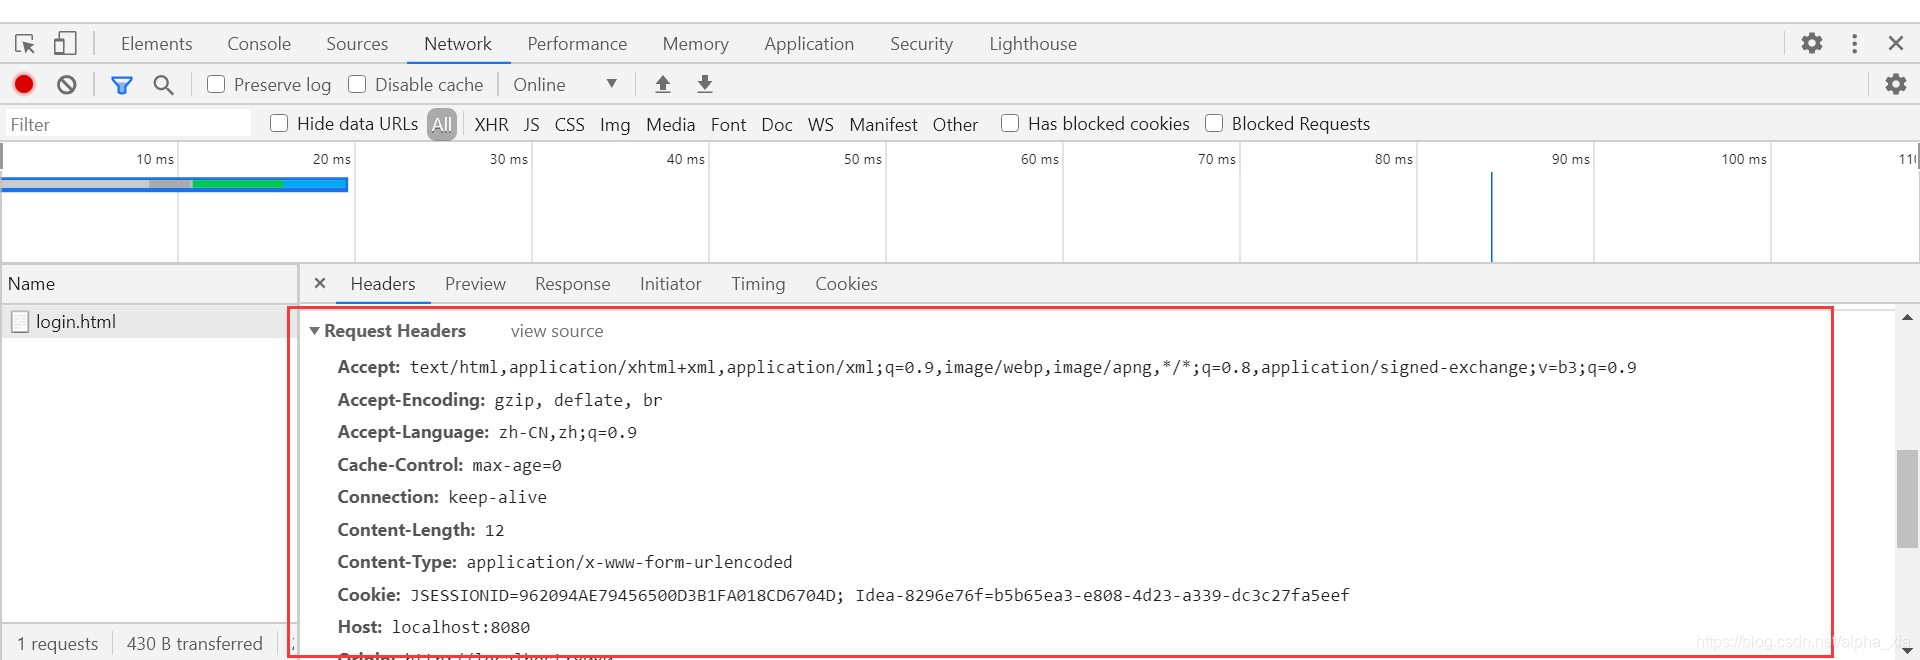Screen dimensions: 1920x660
Task: Open the Initiator detail tab
Action: (670, 284)
